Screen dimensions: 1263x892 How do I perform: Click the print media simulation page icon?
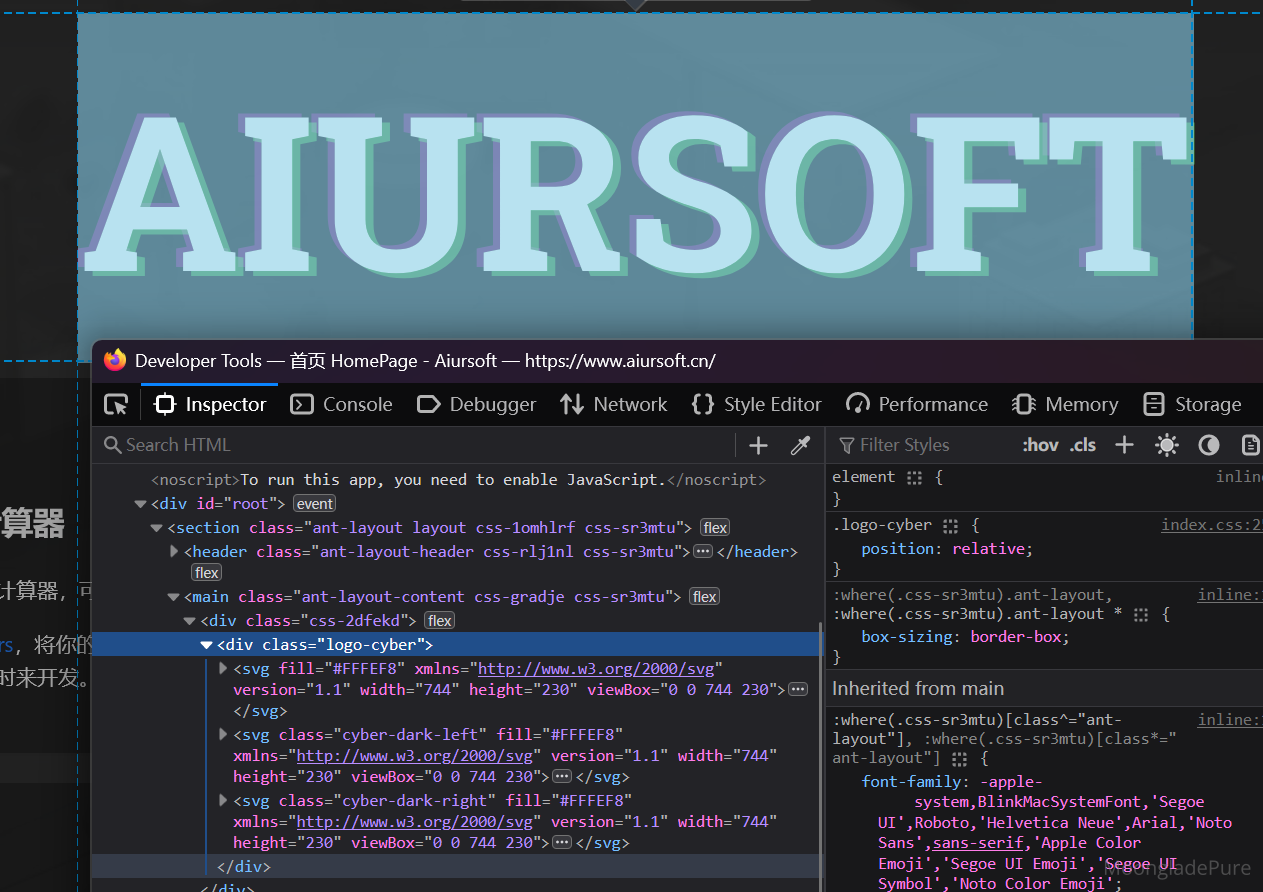1249,445
